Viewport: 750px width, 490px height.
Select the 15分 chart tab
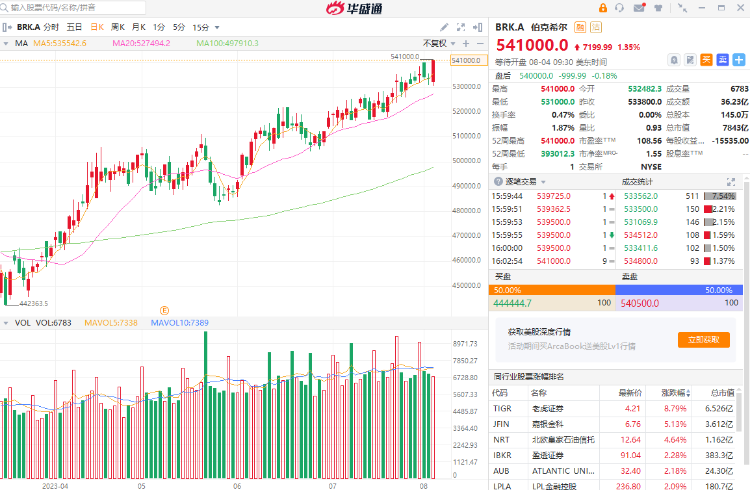click(x=201, y=27)
